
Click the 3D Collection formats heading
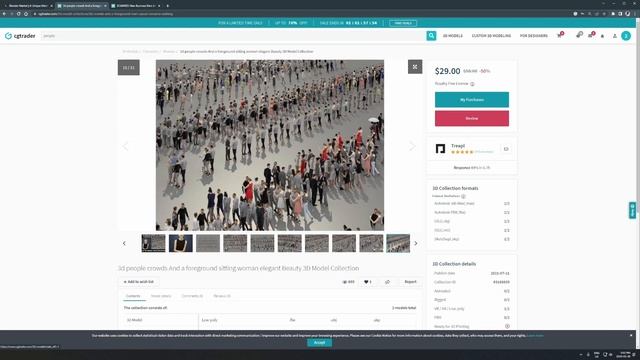point(455,188)
